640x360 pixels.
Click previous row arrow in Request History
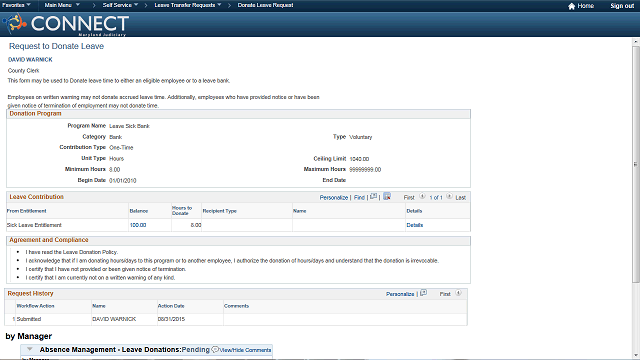point(458,293)
